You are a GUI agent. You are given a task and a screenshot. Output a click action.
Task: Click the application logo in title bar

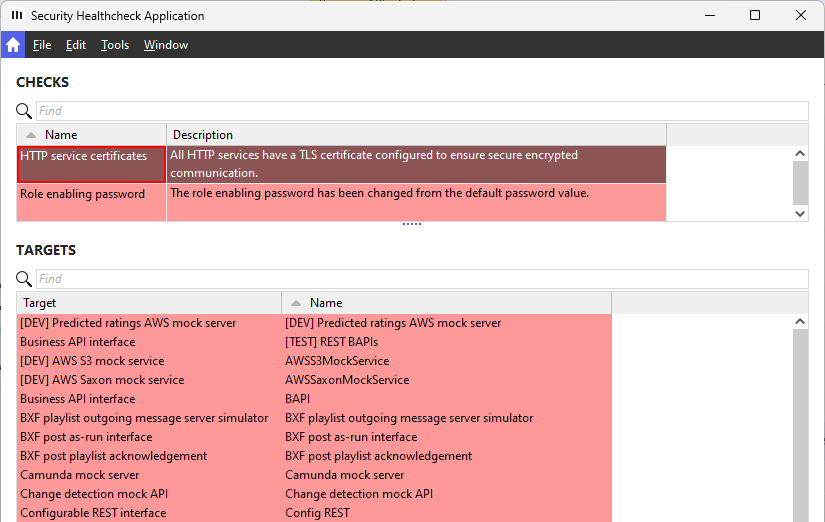tap(17, 16)
